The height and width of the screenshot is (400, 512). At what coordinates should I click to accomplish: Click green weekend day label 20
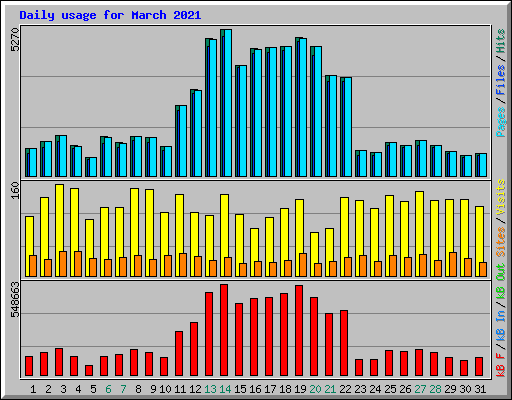(315, 389)
